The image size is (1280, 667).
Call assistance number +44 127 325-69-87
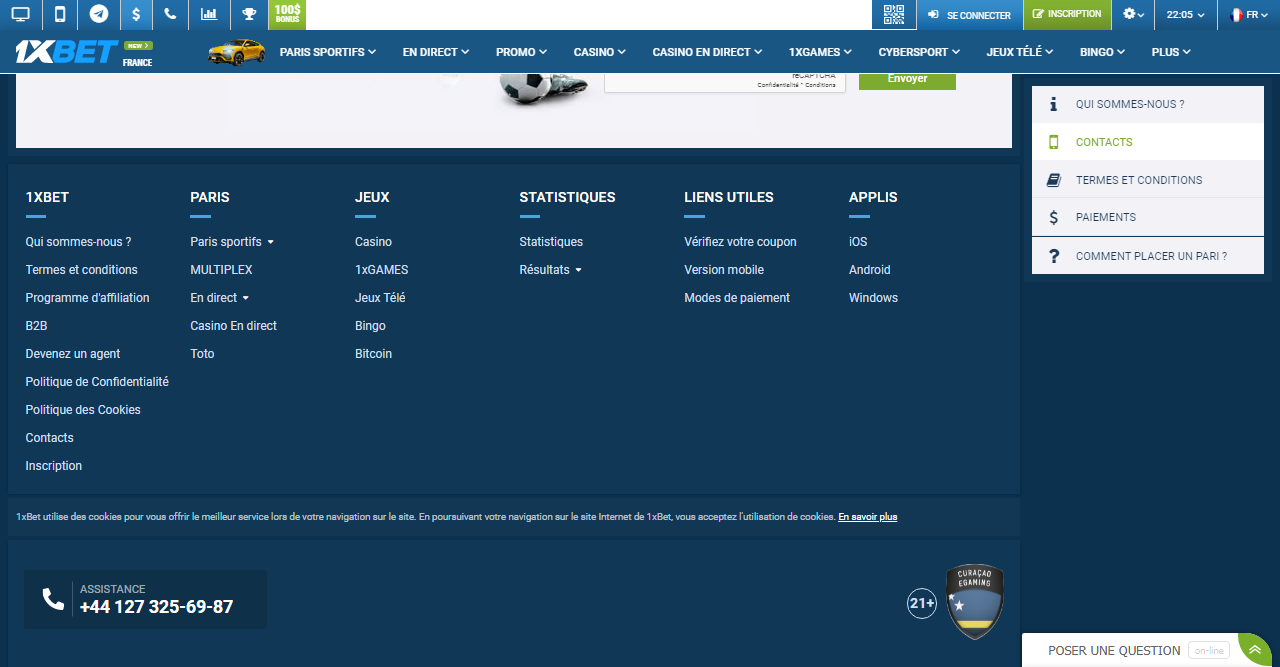click(x=156, y=607)
